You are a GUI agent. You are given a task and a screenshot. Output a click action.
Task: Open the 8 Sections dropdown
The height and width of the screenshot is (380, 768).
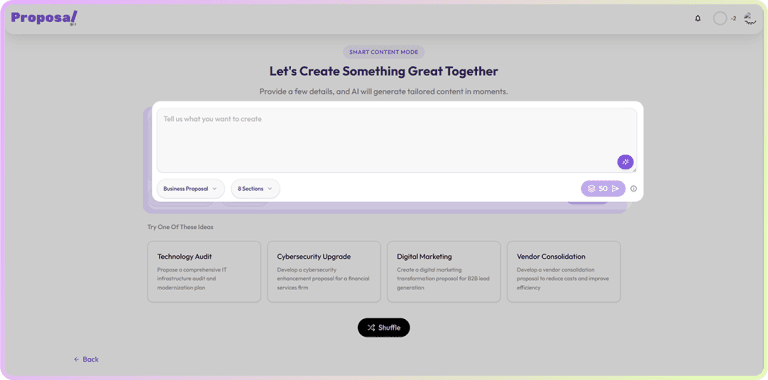click(255, 189)
